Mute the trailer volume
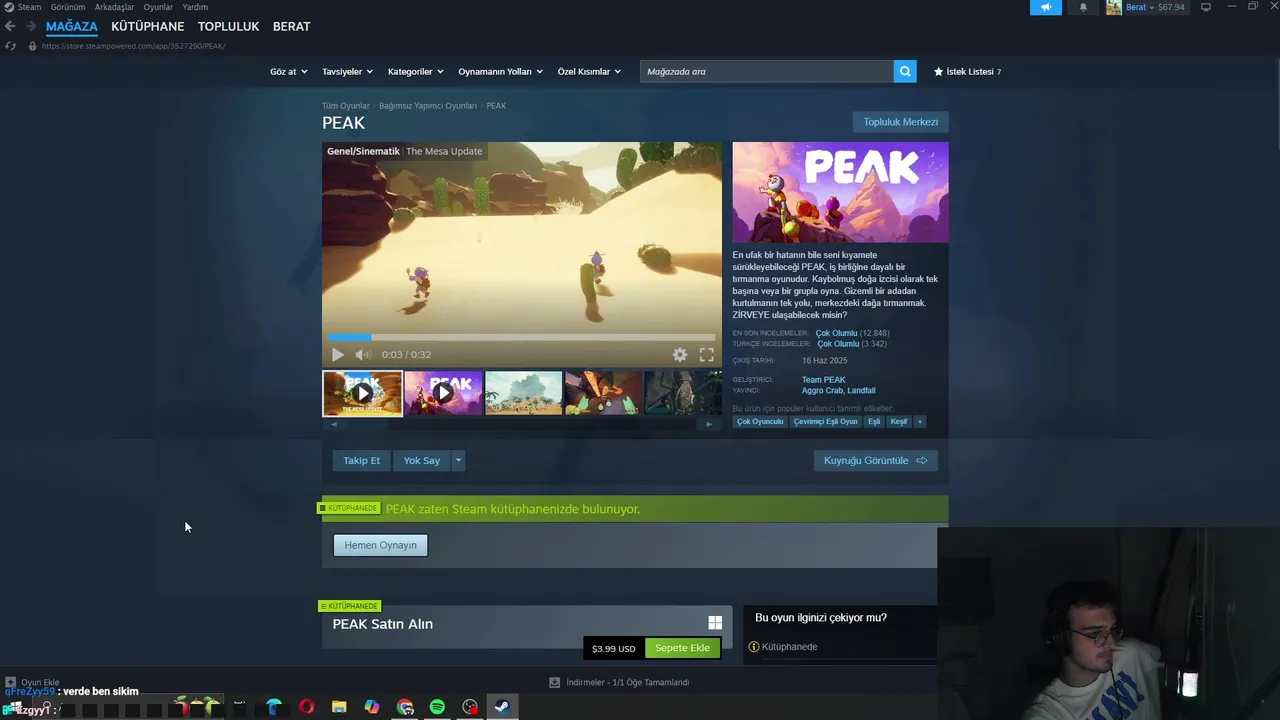Screen dimensions: 1280x720 pos(363,355)
